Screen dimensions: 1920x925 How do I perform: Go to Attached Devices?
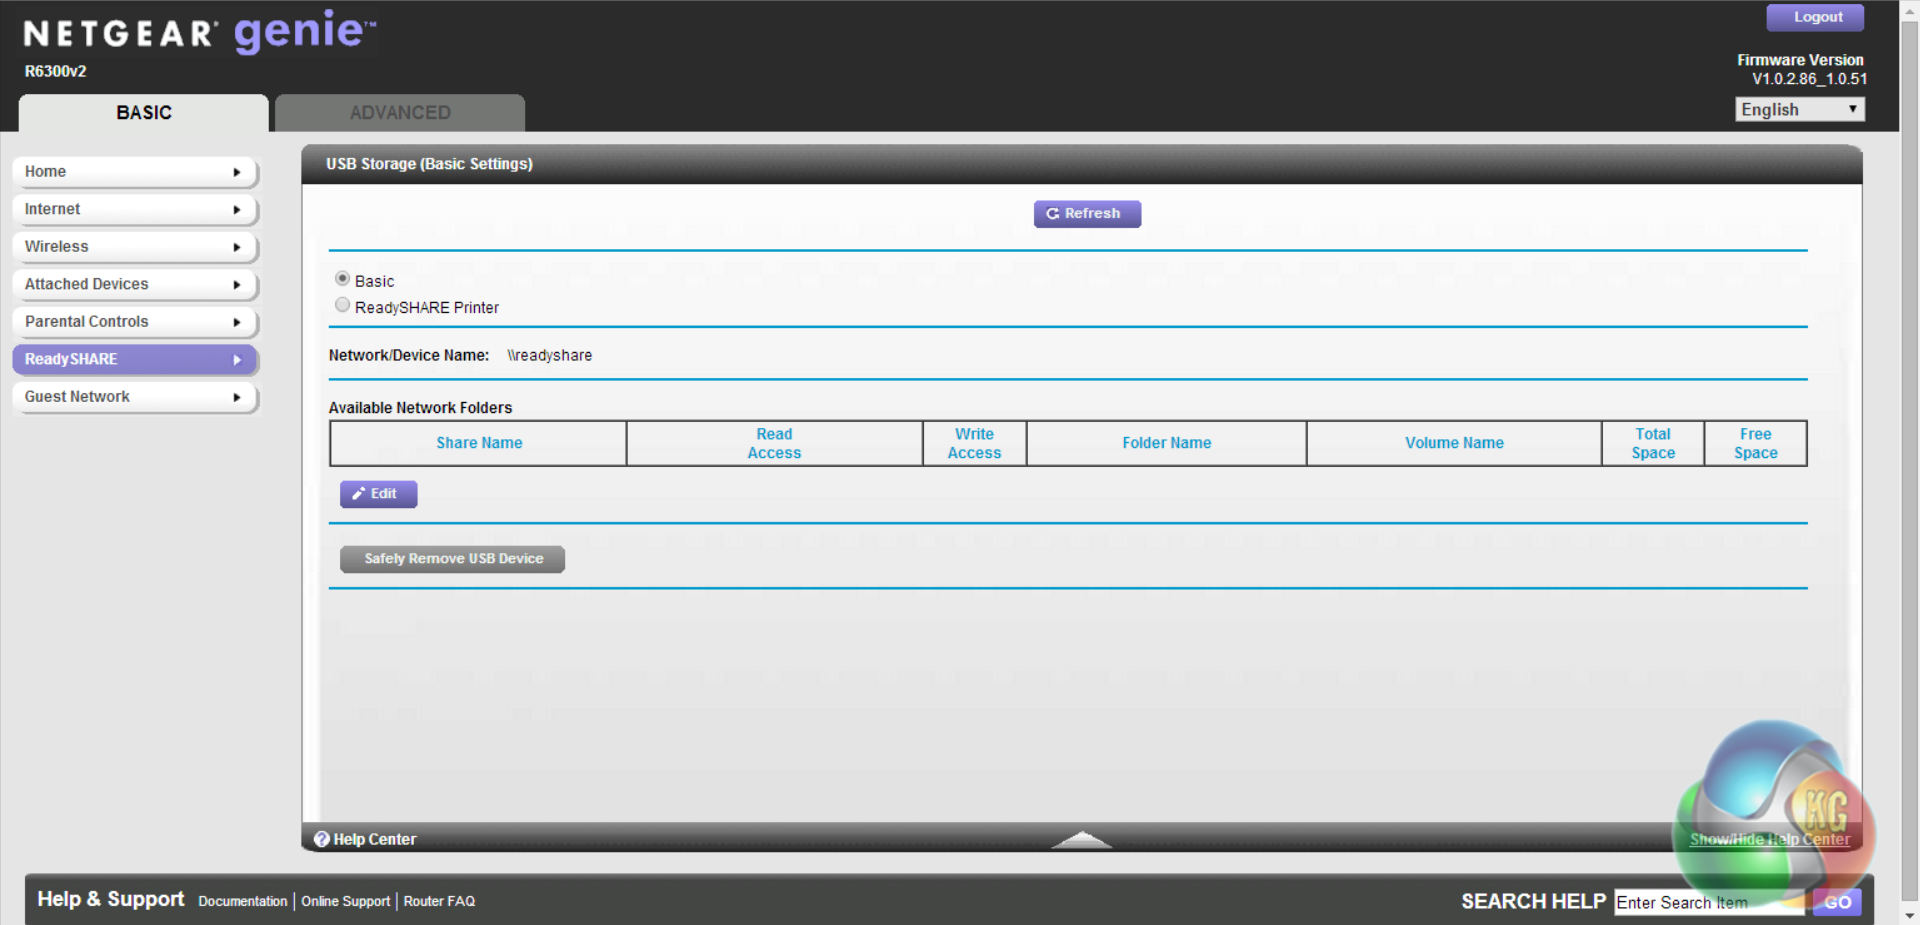click(135, 284)
